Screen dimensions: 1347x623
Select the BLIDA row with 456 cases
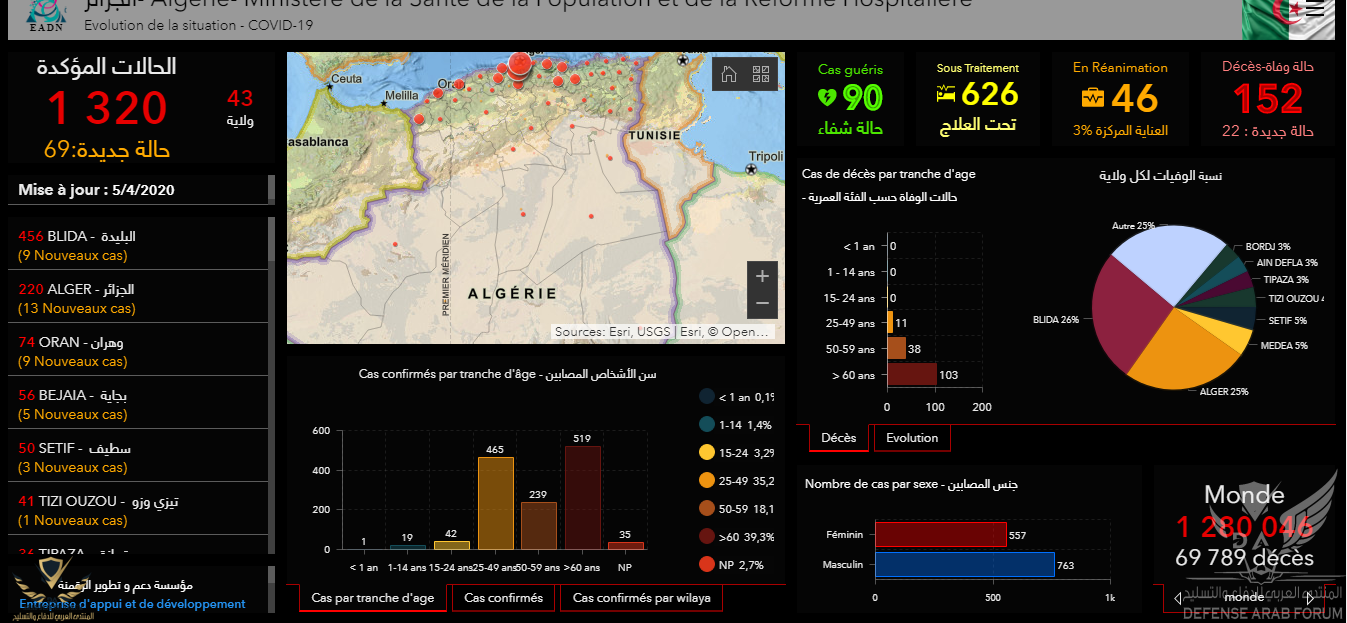[138, 245]
